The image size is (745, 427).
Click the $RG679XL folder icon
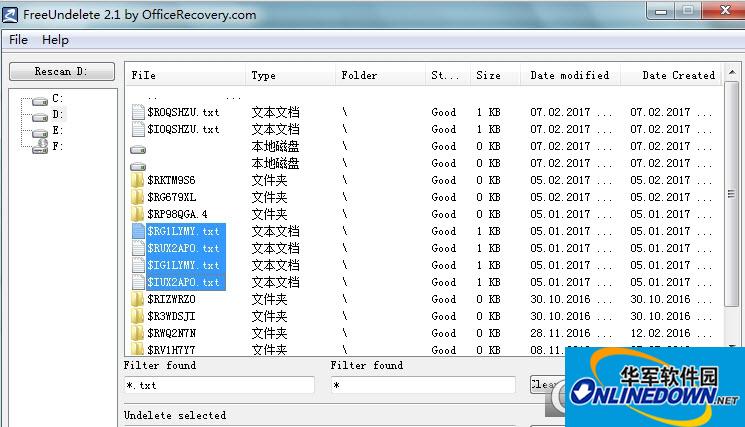pyautogui.click(x=137, y=197)
